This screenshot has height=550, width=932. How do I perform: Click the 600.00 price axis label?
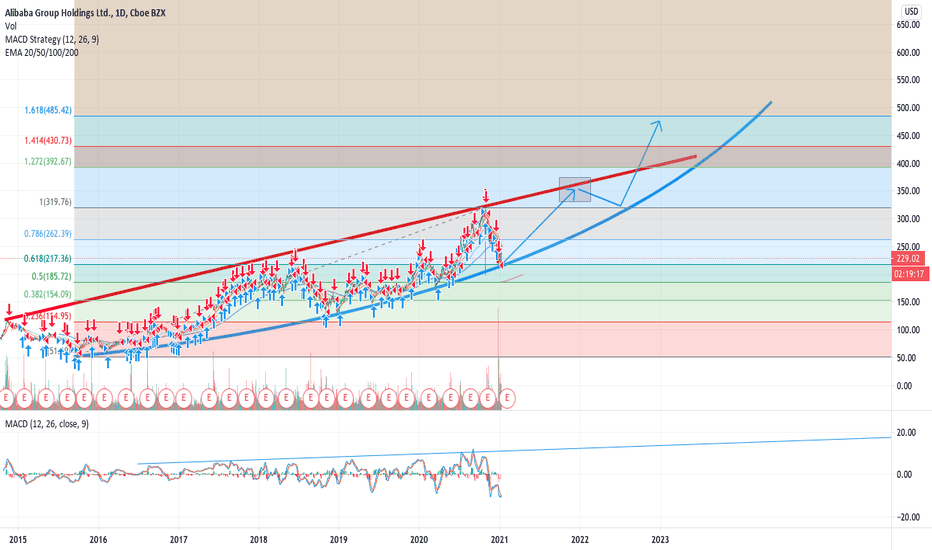pos(908,53)
